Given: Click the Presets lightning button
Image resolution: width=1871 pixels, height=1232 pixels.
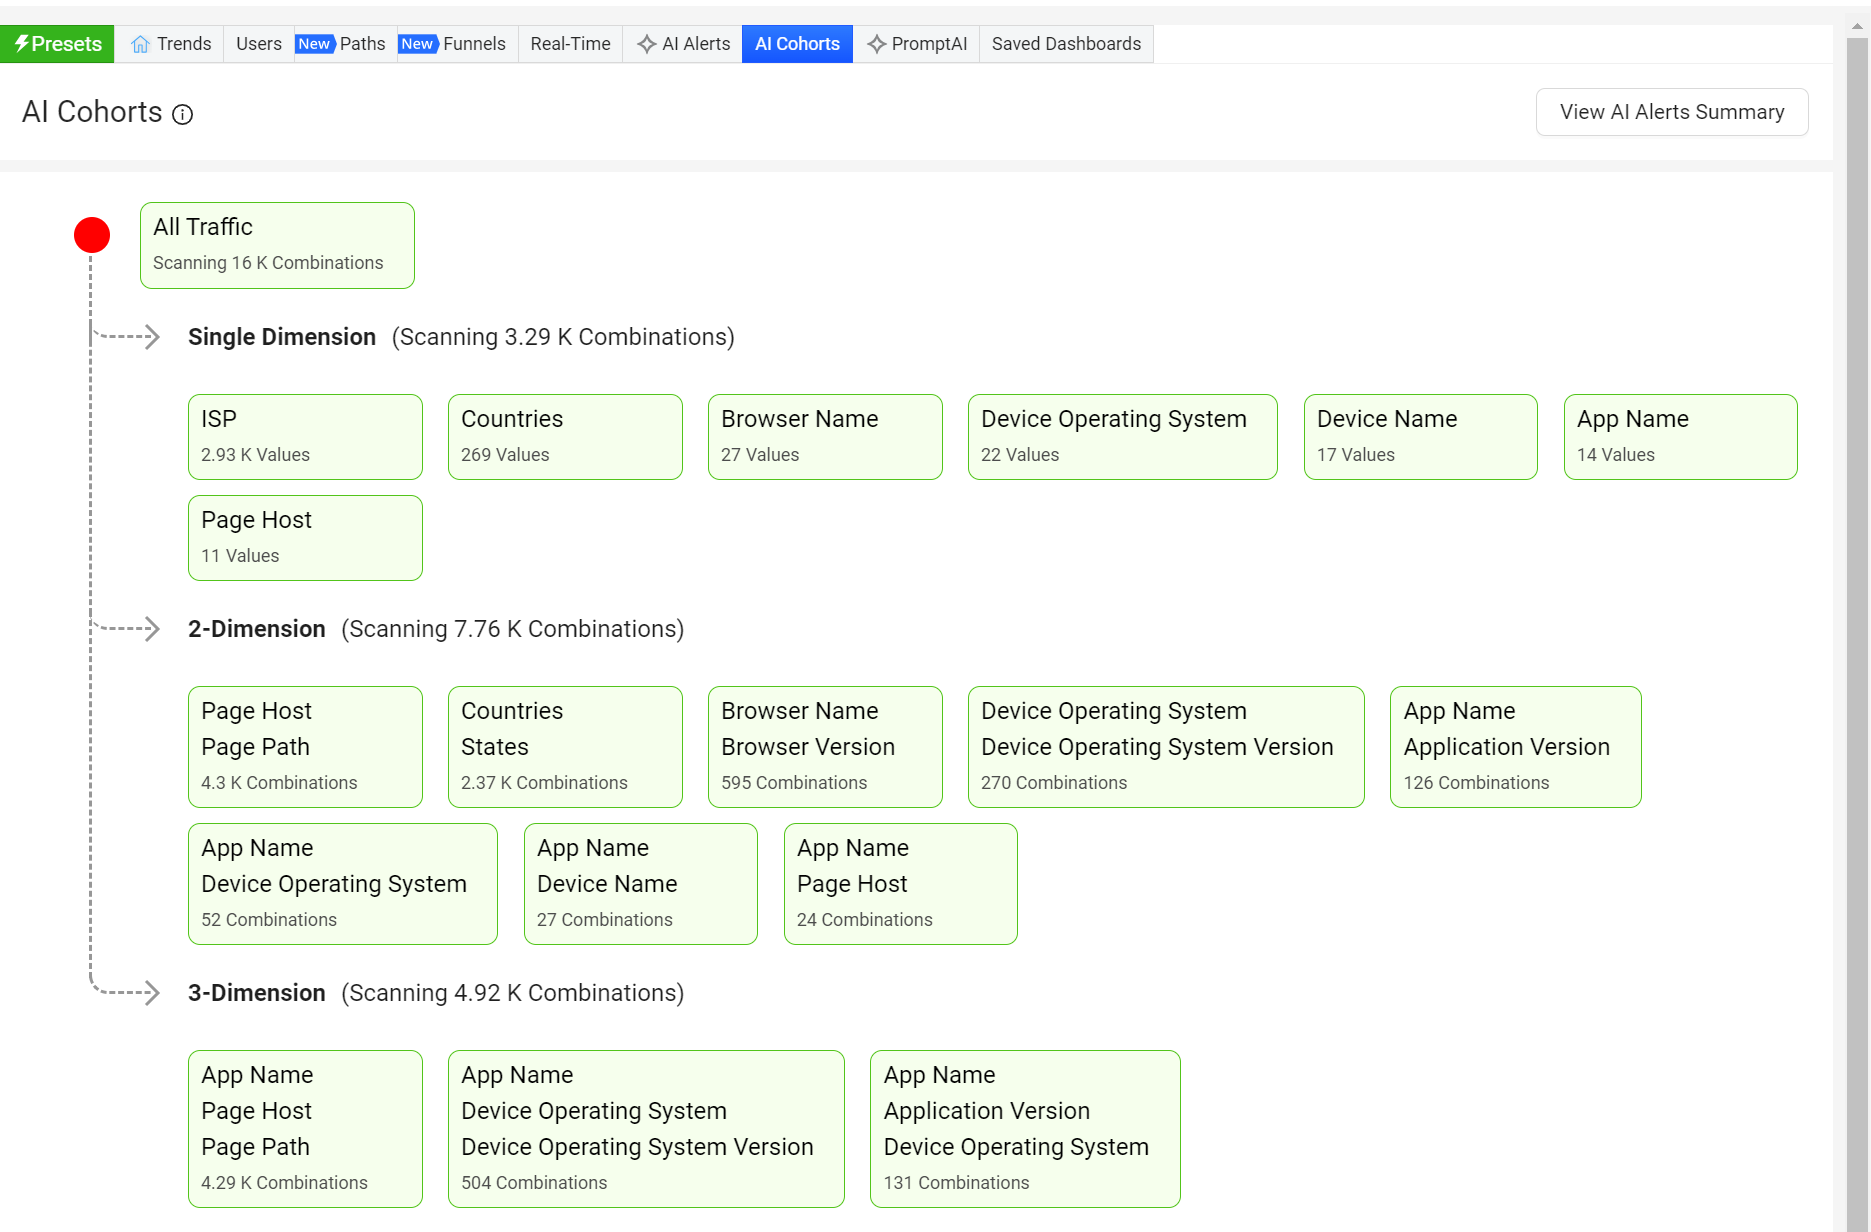Looking at the screenshot, I should pyautogui.click(x=57, y=44).
